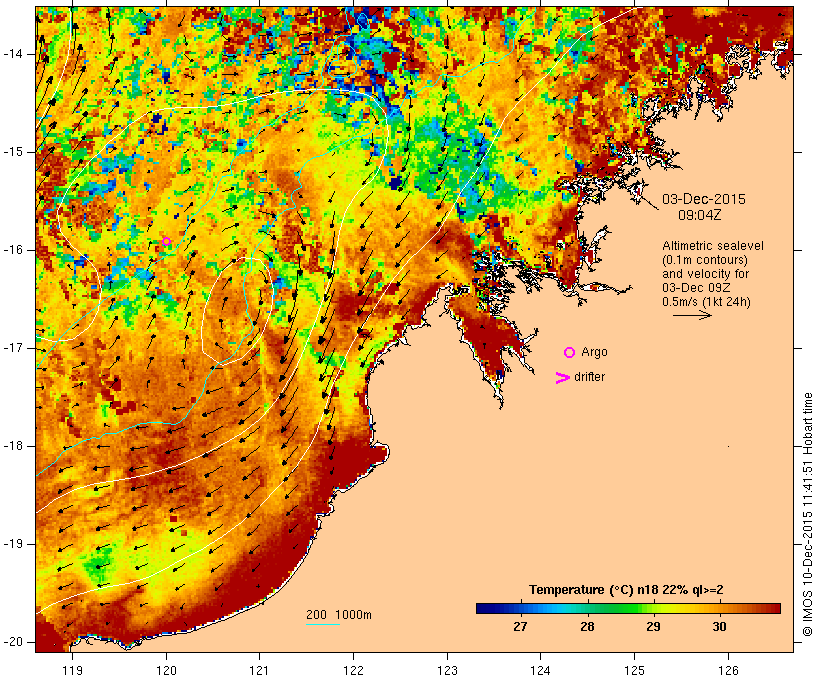
Task: Click the longitude label '121'
Action: tap(259, 670)
